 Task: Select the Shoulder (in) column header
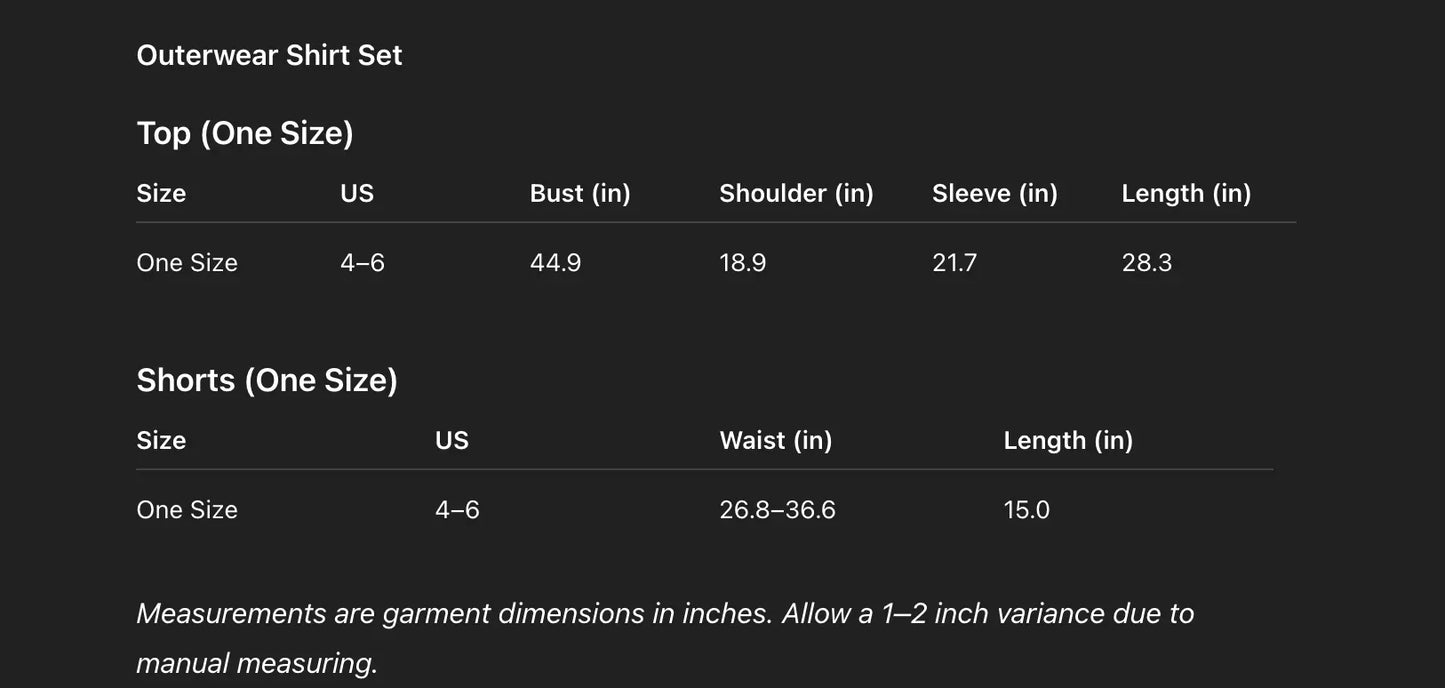coord(796,193)
